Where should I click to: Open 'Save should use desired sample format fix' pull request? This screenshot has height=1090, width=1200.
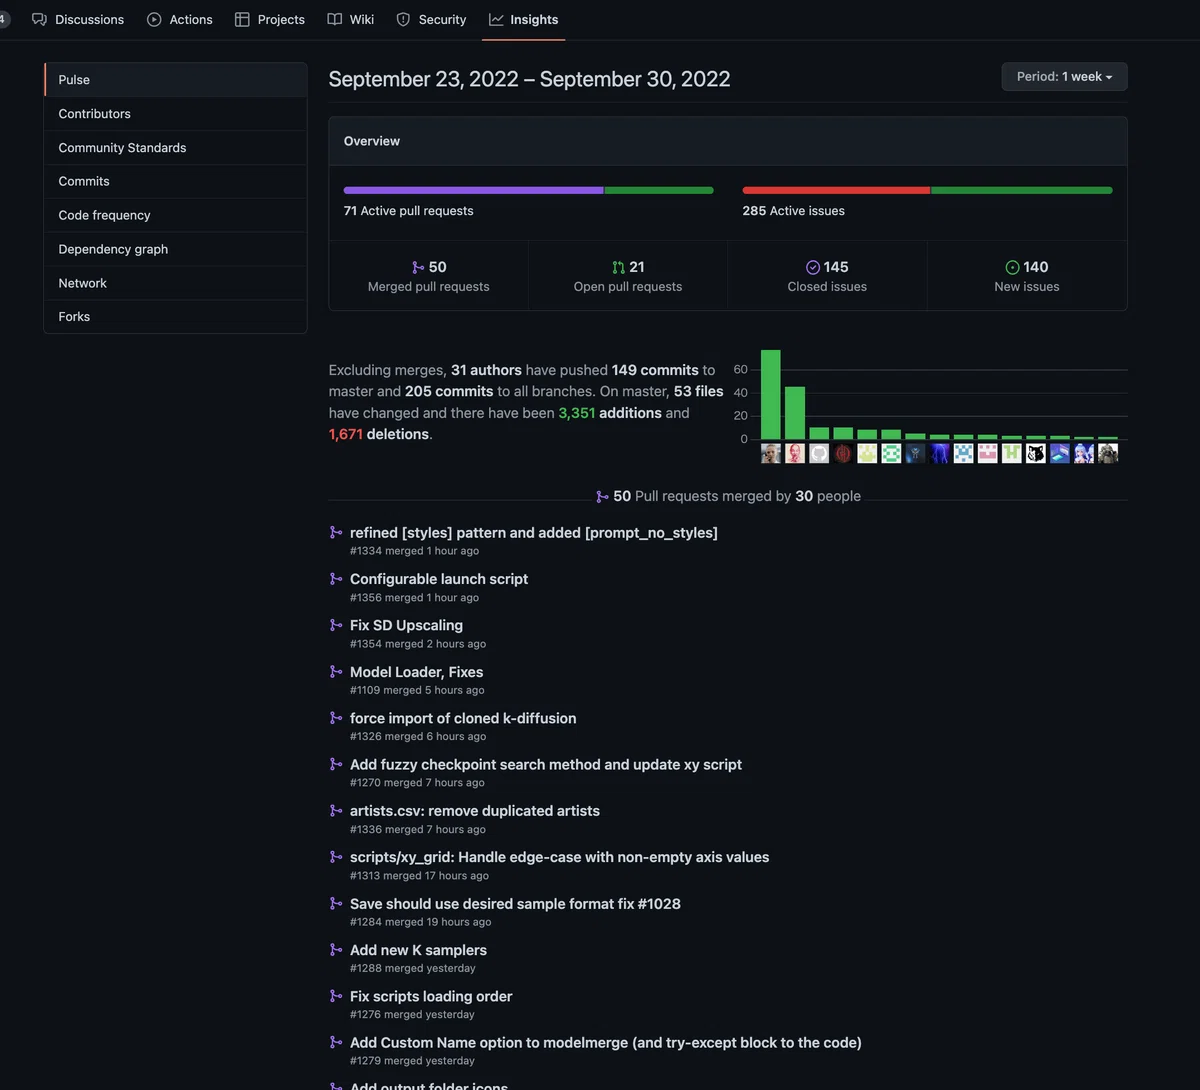[x=515, y=904]
